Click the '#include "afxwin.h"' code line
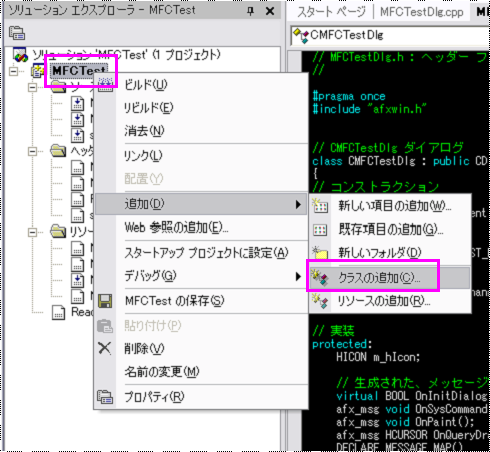490x452 pixels. coord(369,109)
